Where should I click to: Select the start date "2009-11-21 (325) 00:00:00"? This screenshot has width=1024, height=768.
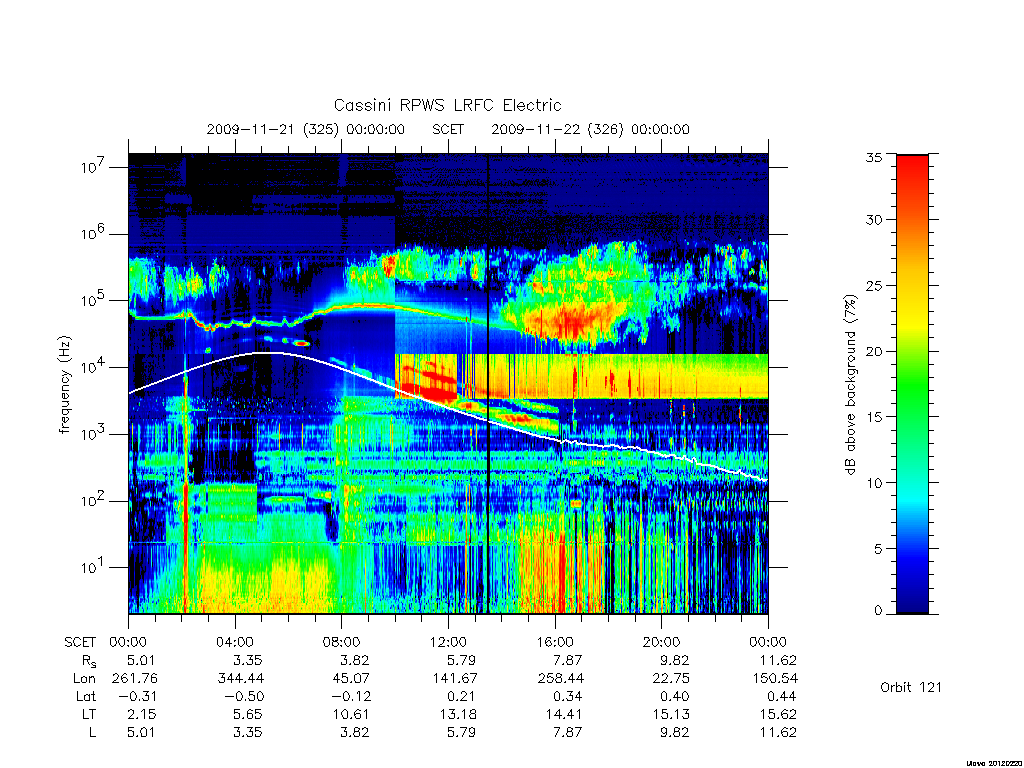(x=306, y=129)
